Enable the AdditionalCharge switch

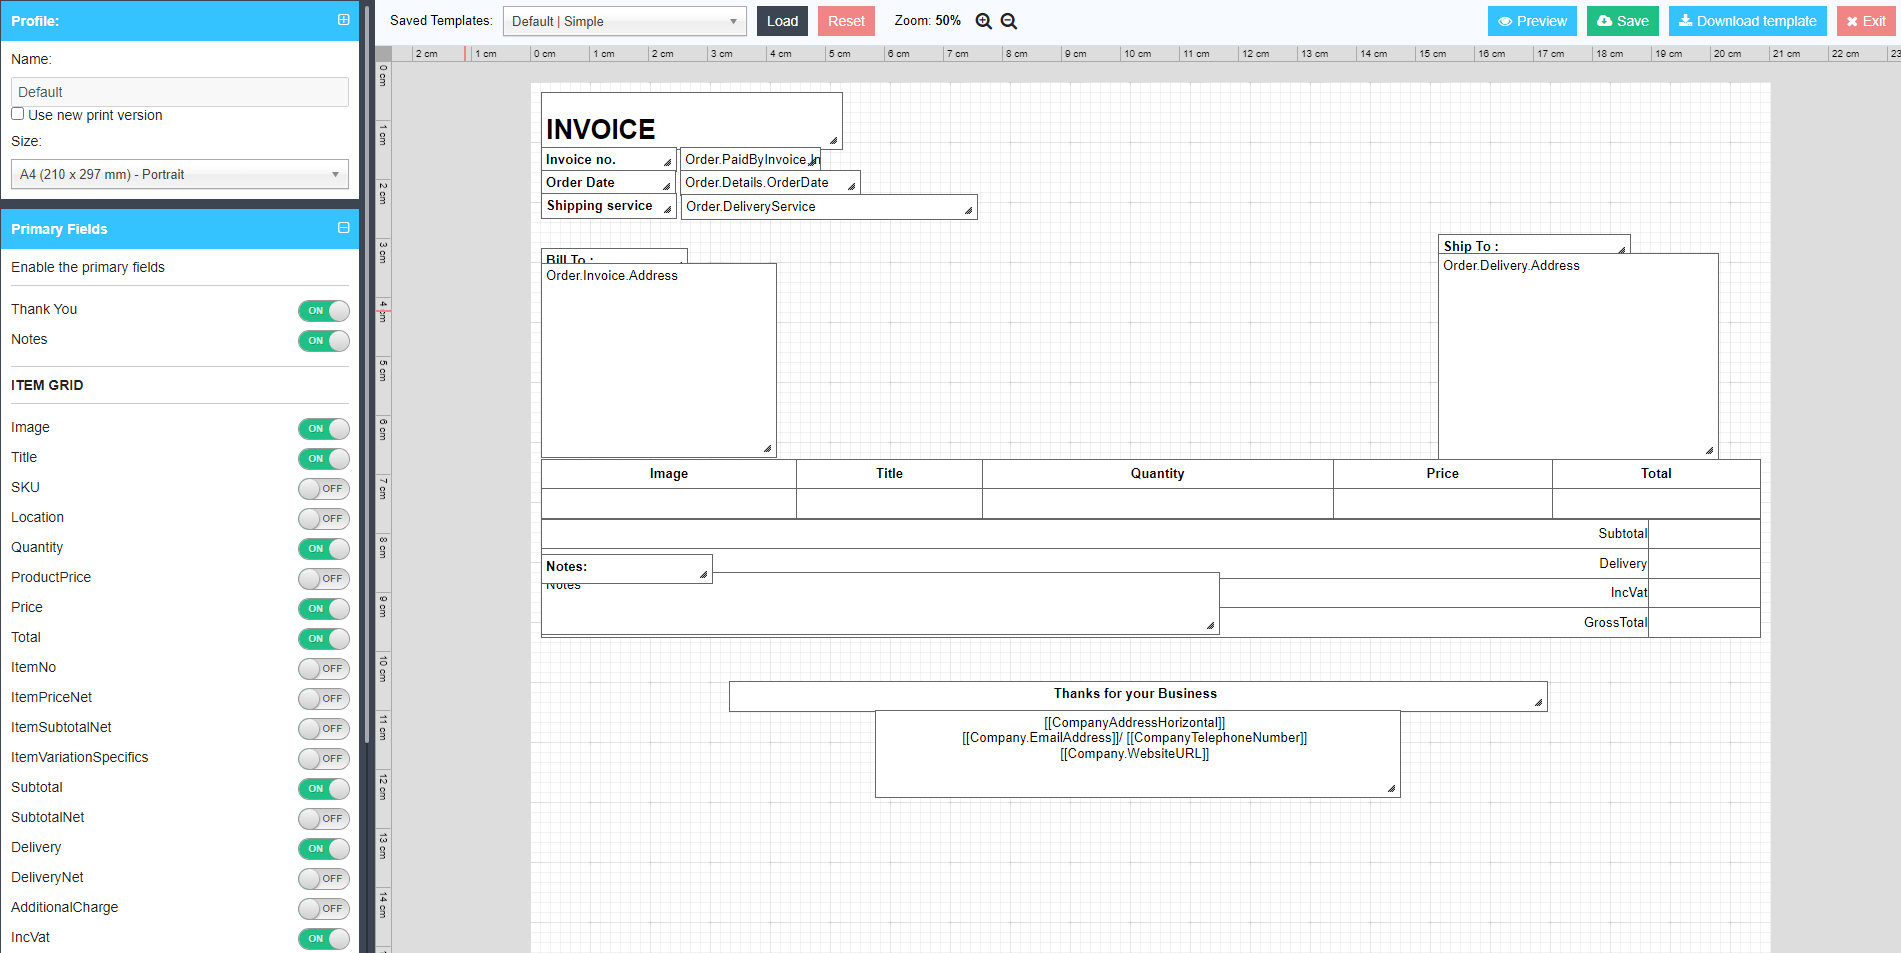pos(324,909)
